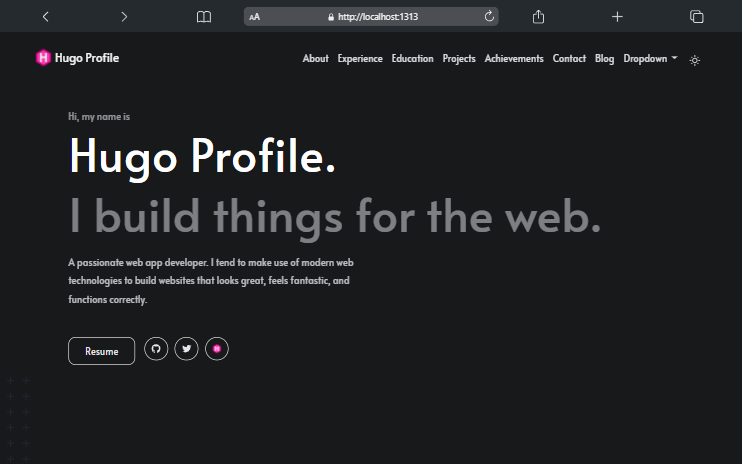This screenshot has width=742, height=464.
Task: Click the browser forward arrow
Action: pyautogui.click(x=124, y=17)
